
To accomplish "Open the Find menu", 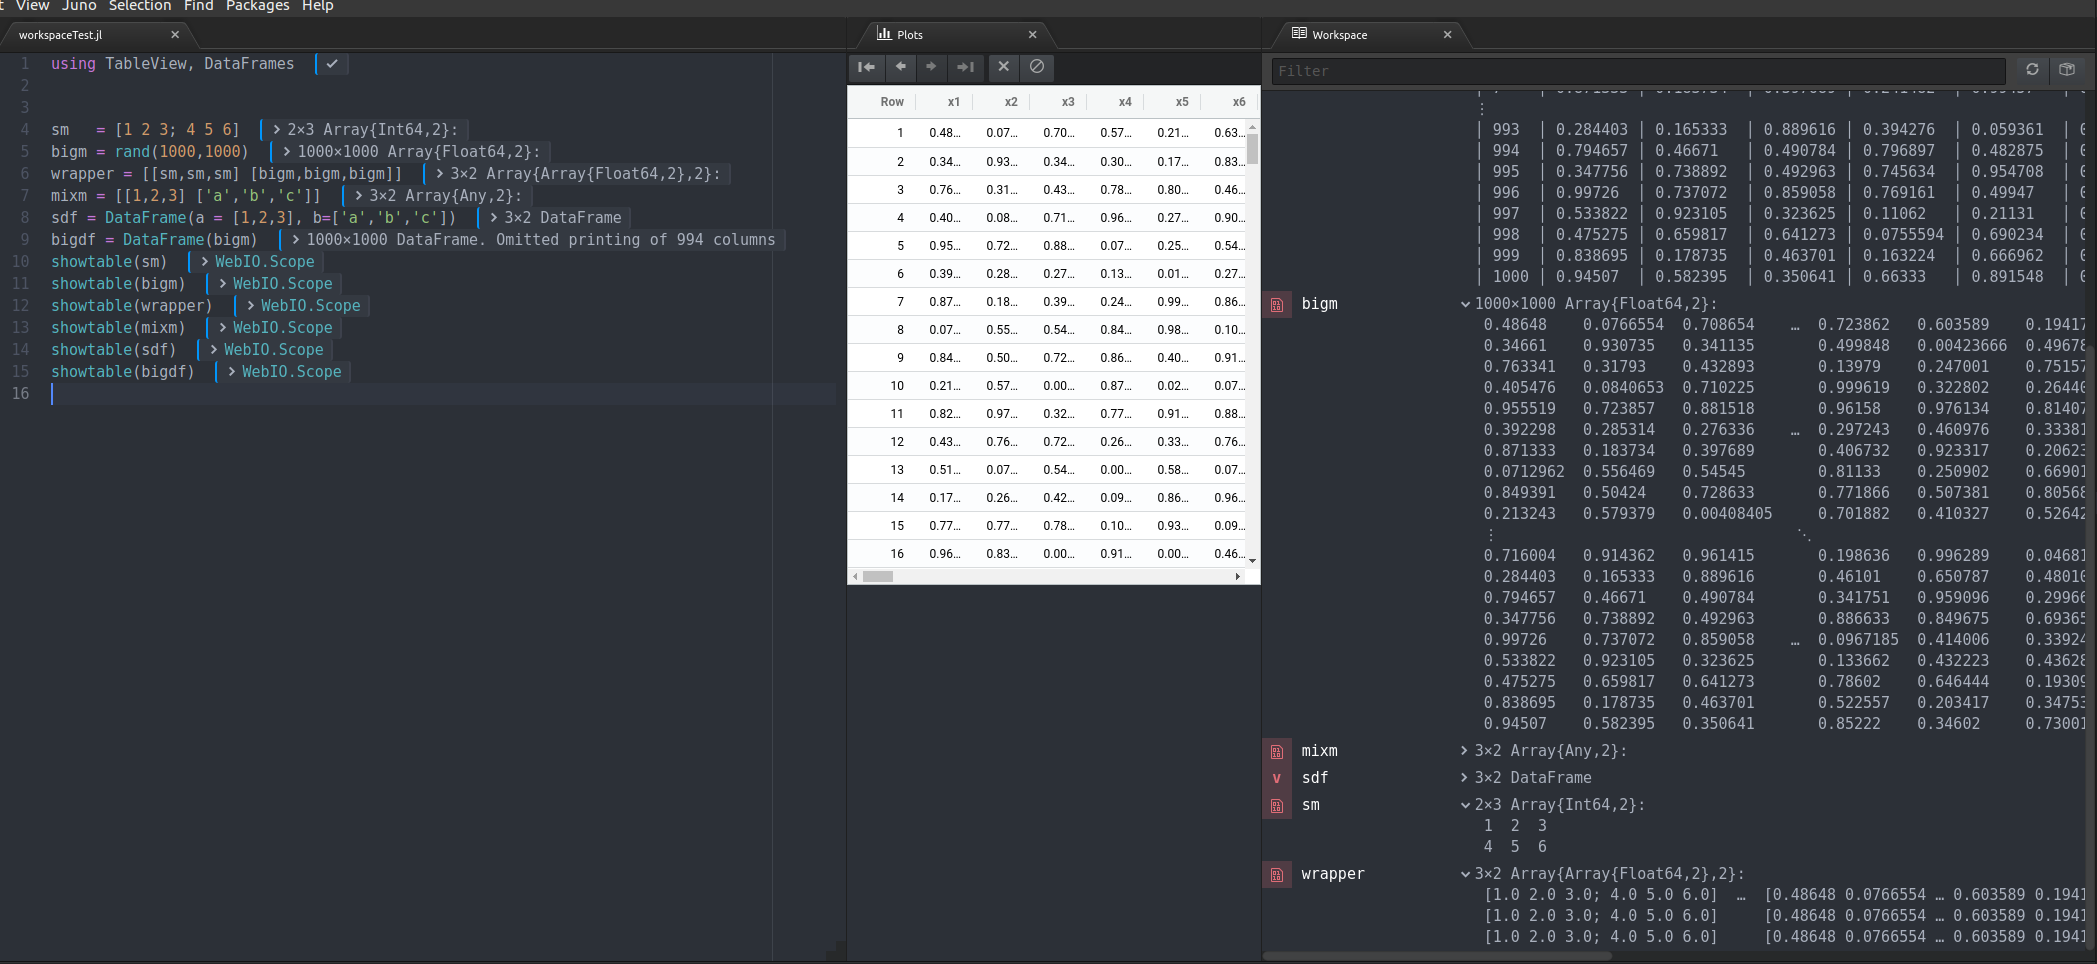I will pyautogui.click(x=199, y=6).
